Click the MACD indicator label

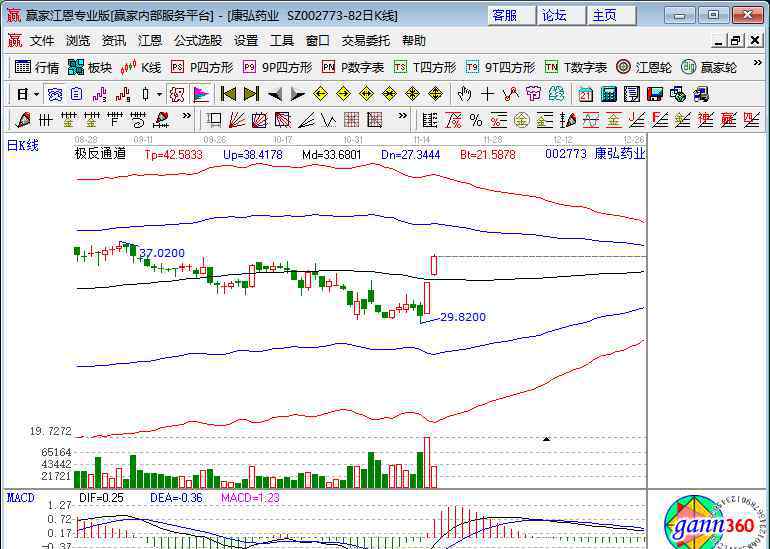pos(21,498)
